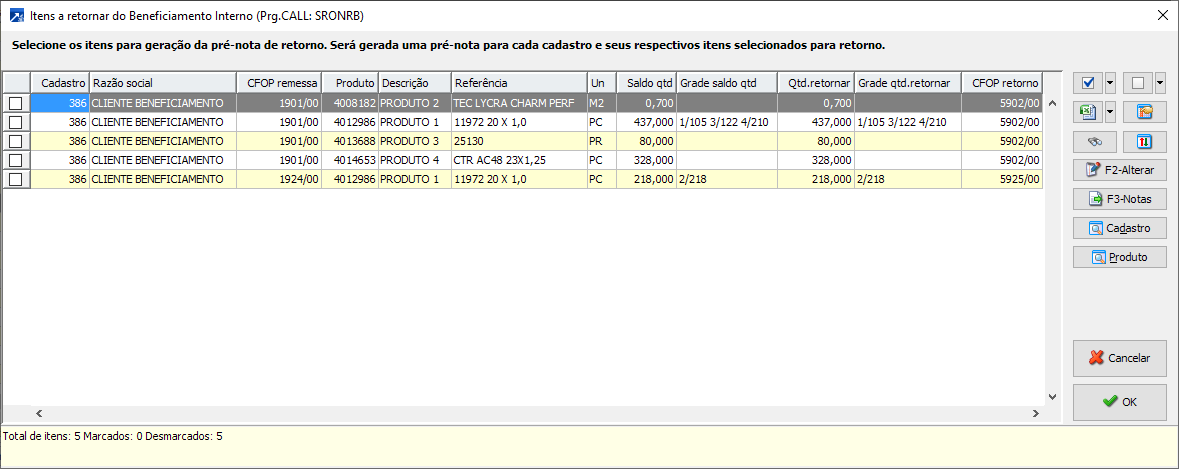
Task: Sort by the Cadastro column header
Action: [x=60, y=83]
